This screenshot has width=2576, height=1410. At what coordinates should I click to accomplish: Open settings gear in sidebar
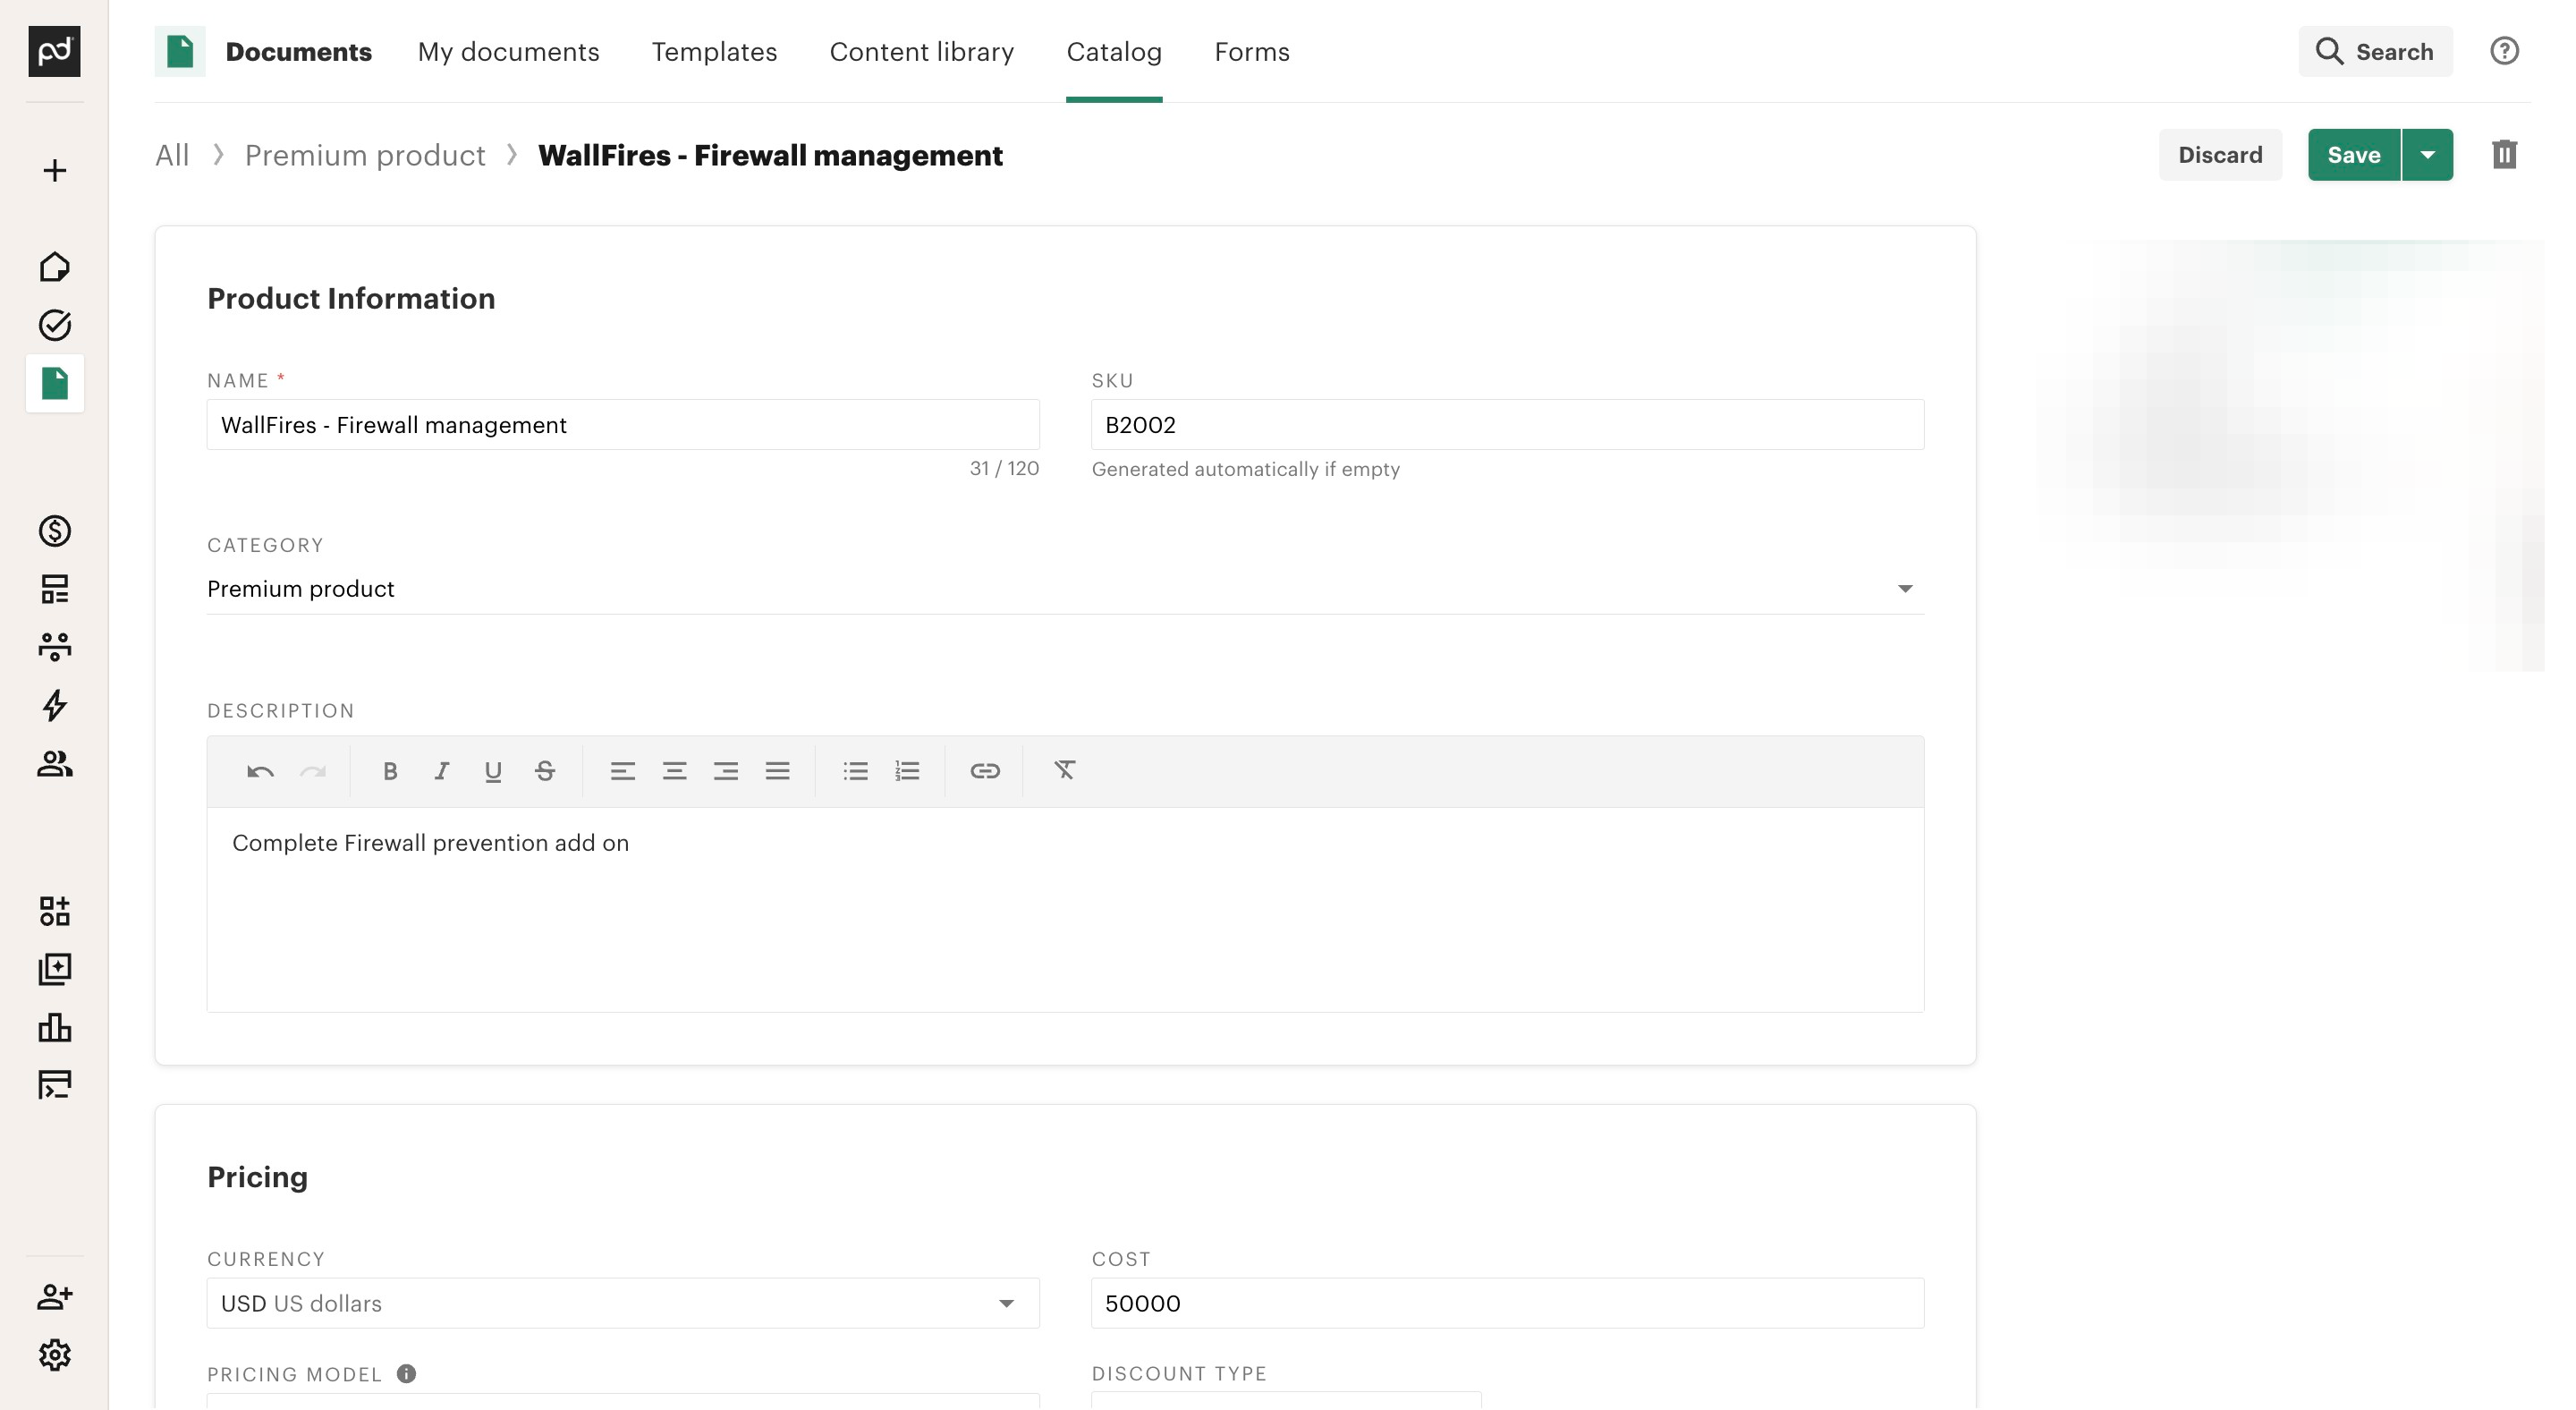click(x=54, y=1355)
